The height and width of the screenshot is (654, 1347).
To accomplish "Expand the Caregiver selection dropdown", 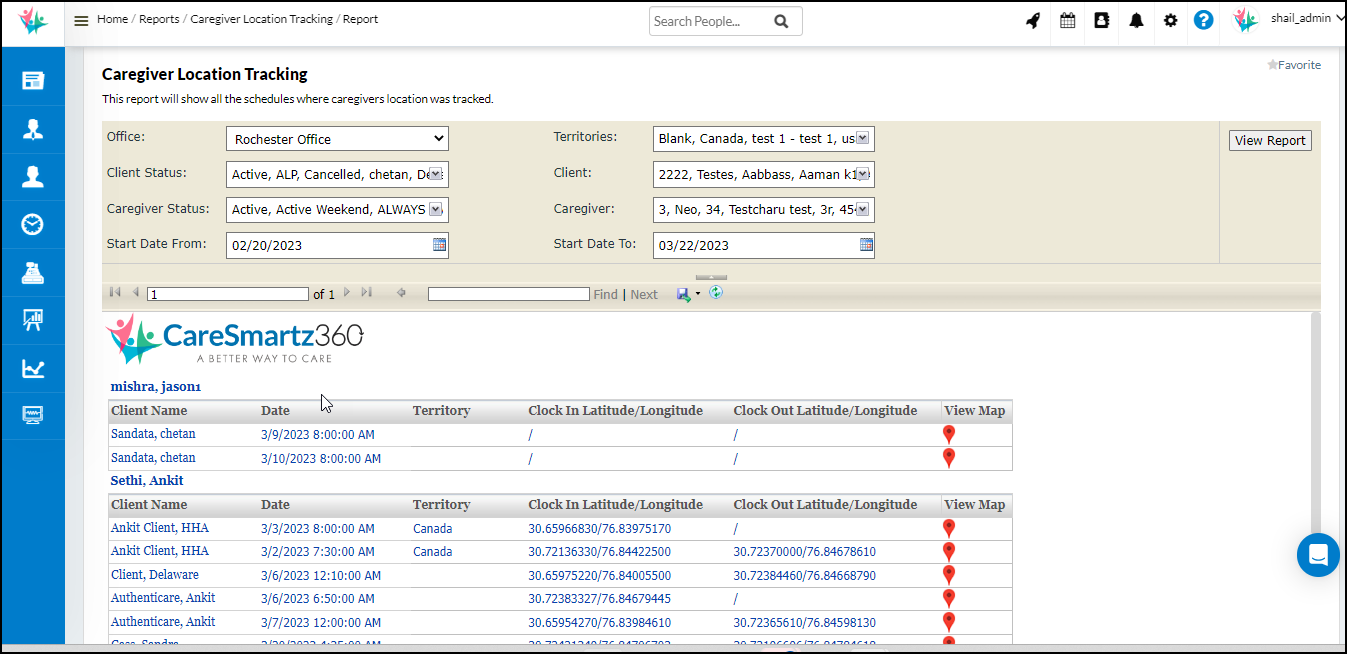I will pyautogui.click(x=864, y=209).
